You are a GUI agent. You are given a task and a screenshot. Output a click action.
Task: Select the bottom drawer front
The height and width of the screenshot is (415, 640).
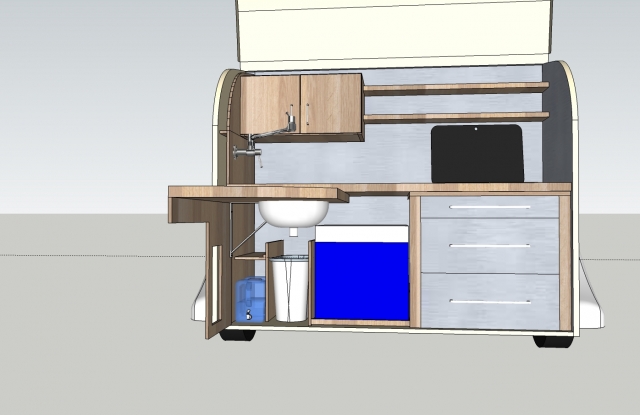click(x=490, y=301)
